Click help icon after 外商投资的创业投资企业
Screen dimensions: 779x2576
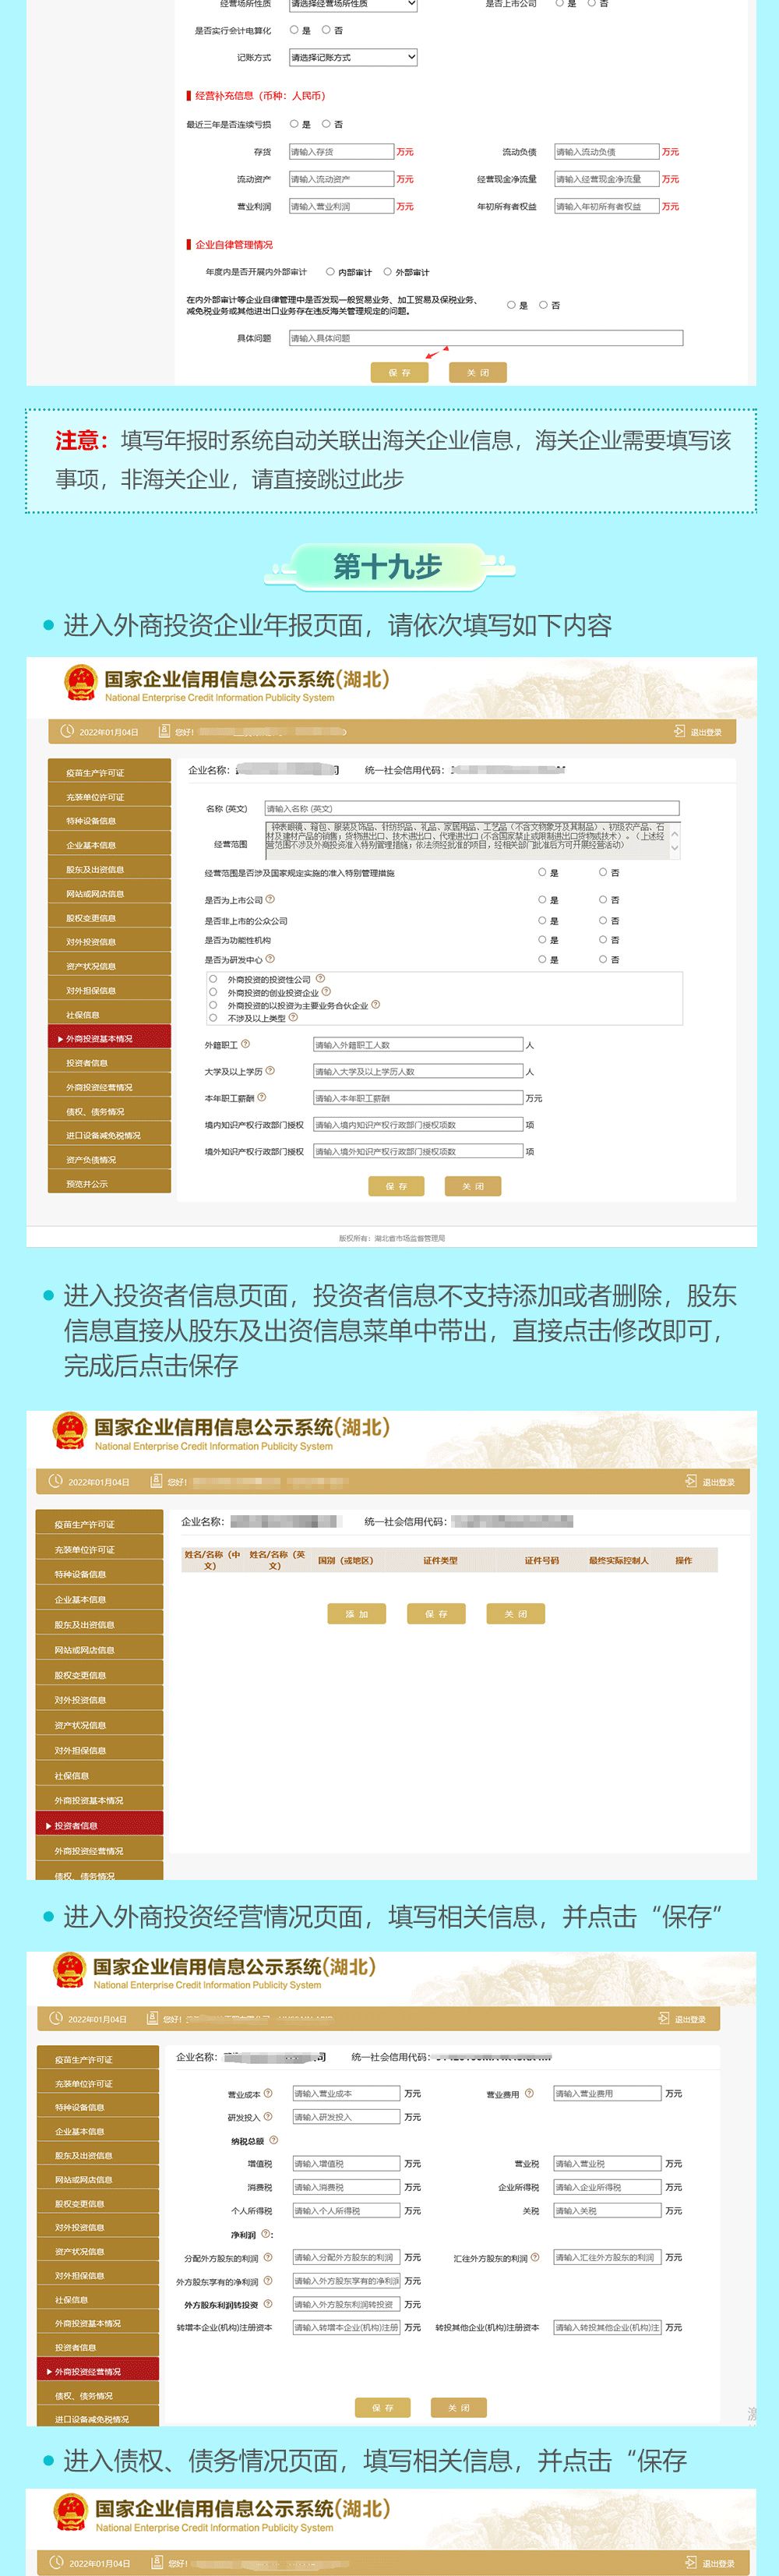326,992
